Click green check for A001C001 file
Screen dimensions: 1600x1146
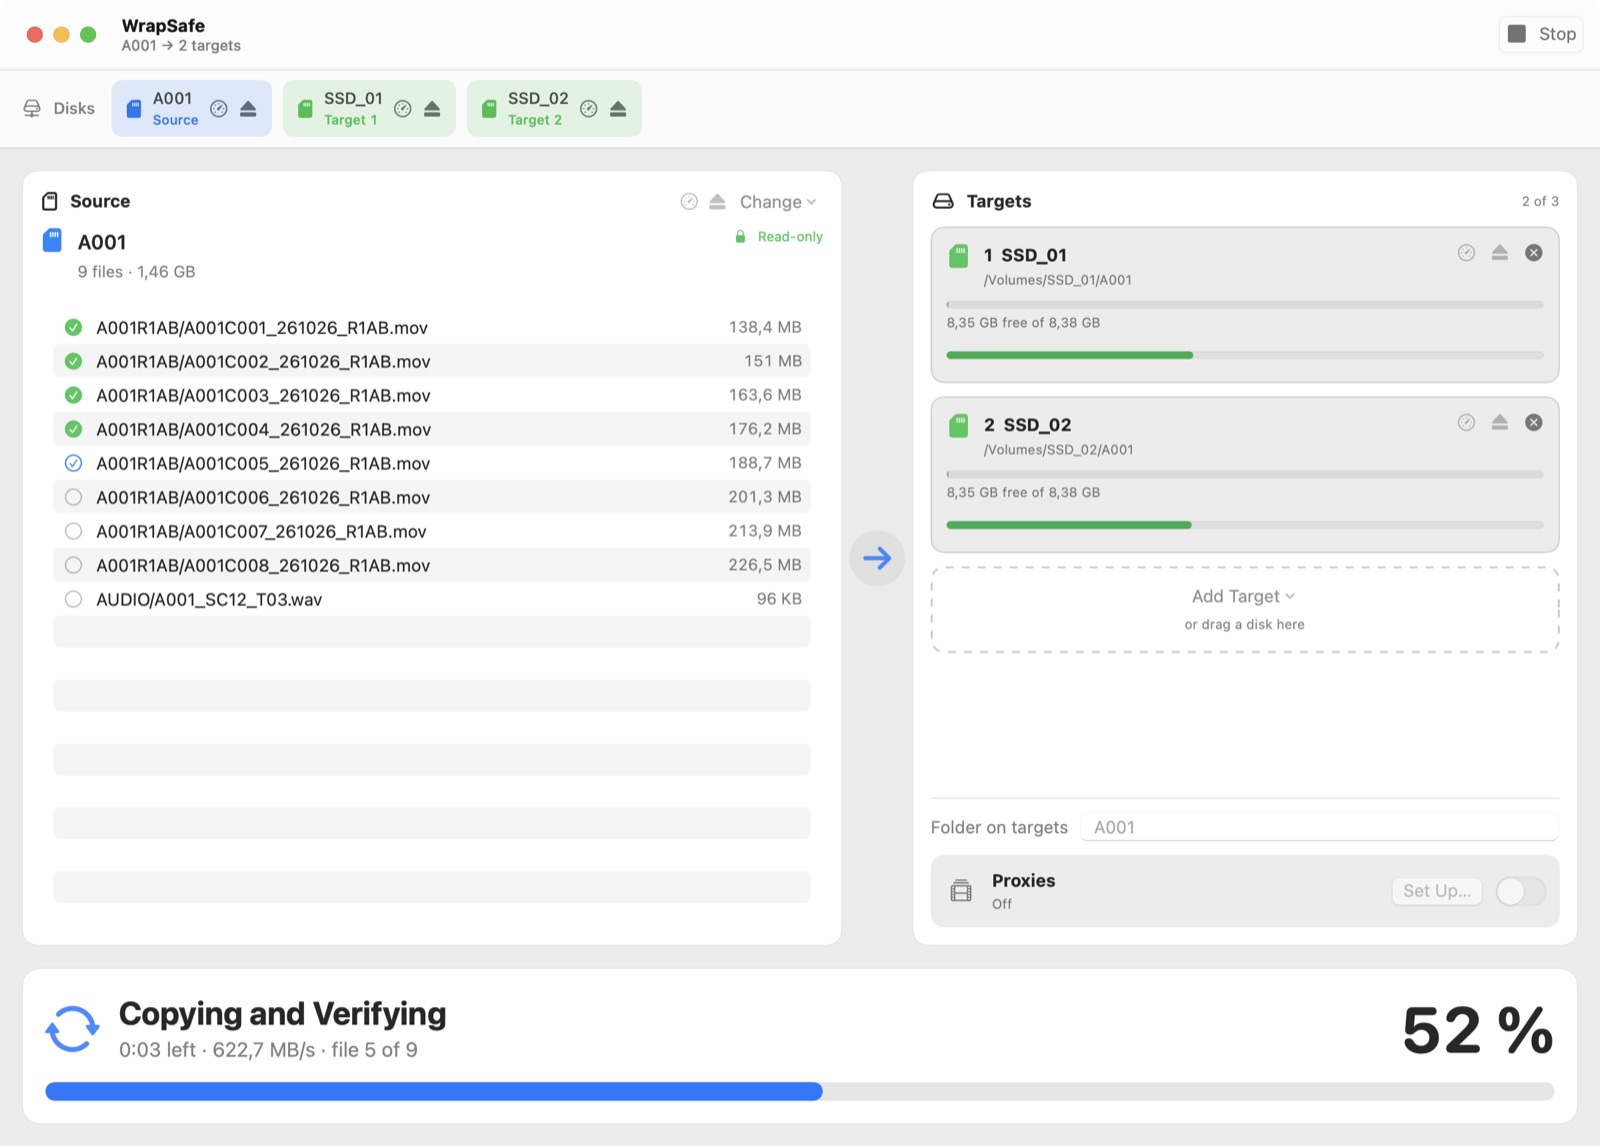[73, 327]
